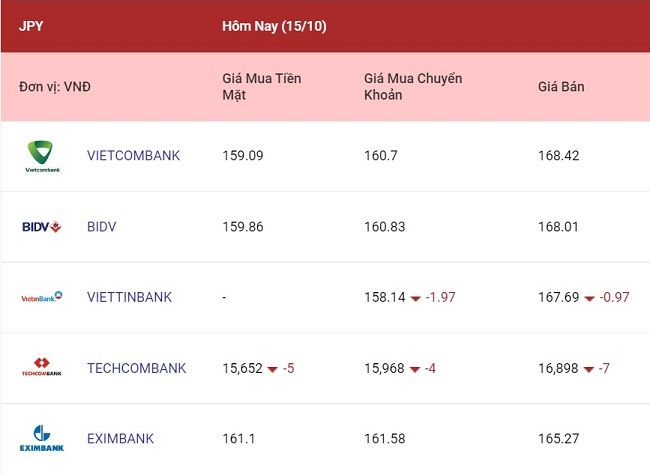Open the VIETTINBANK link
The image size is (650, 474).
(129, 297)
